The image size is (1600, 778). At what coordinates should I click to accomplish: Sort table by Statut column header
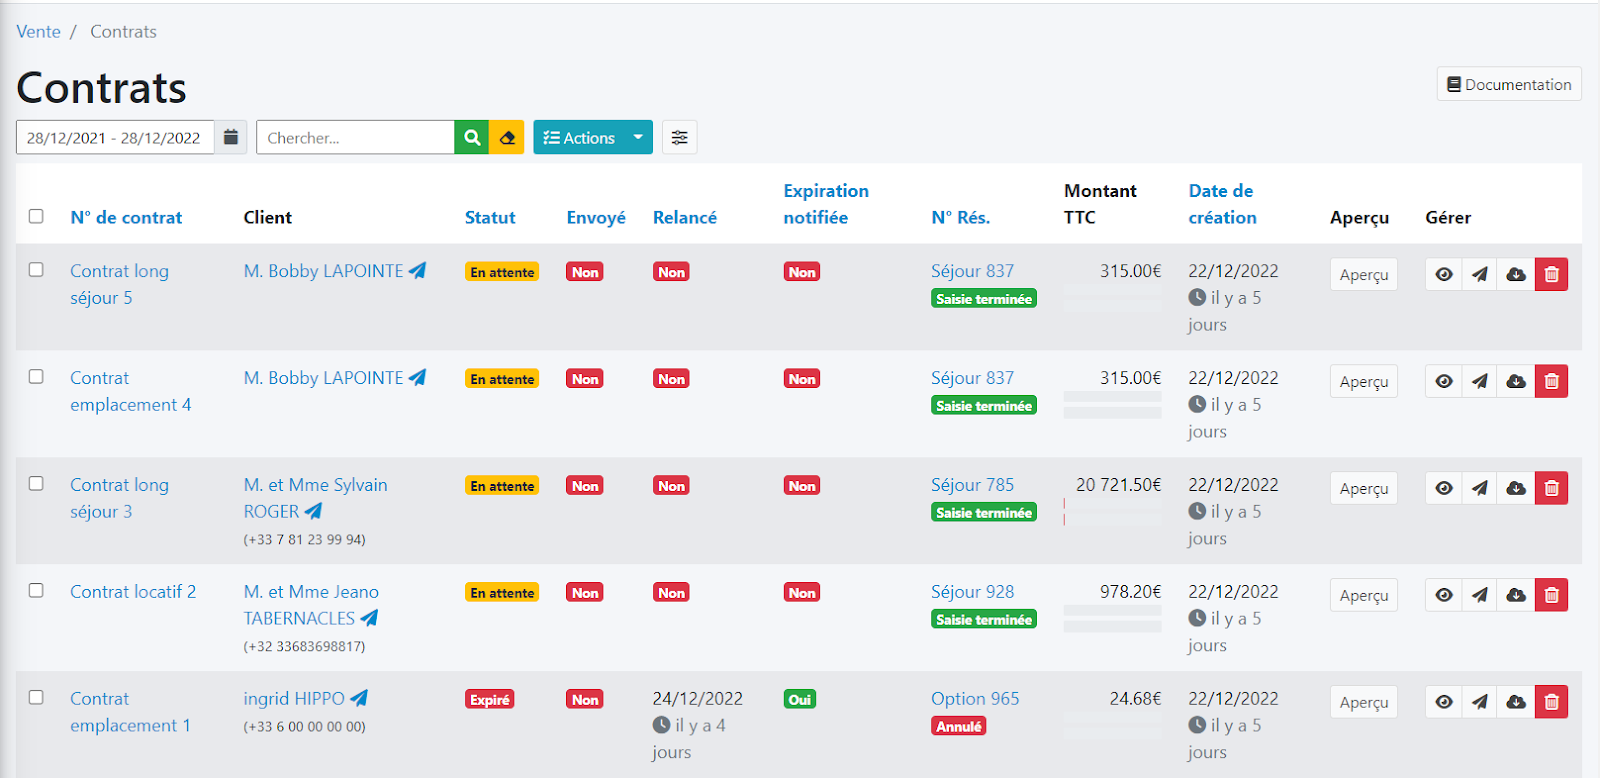(x=490, y=217)
